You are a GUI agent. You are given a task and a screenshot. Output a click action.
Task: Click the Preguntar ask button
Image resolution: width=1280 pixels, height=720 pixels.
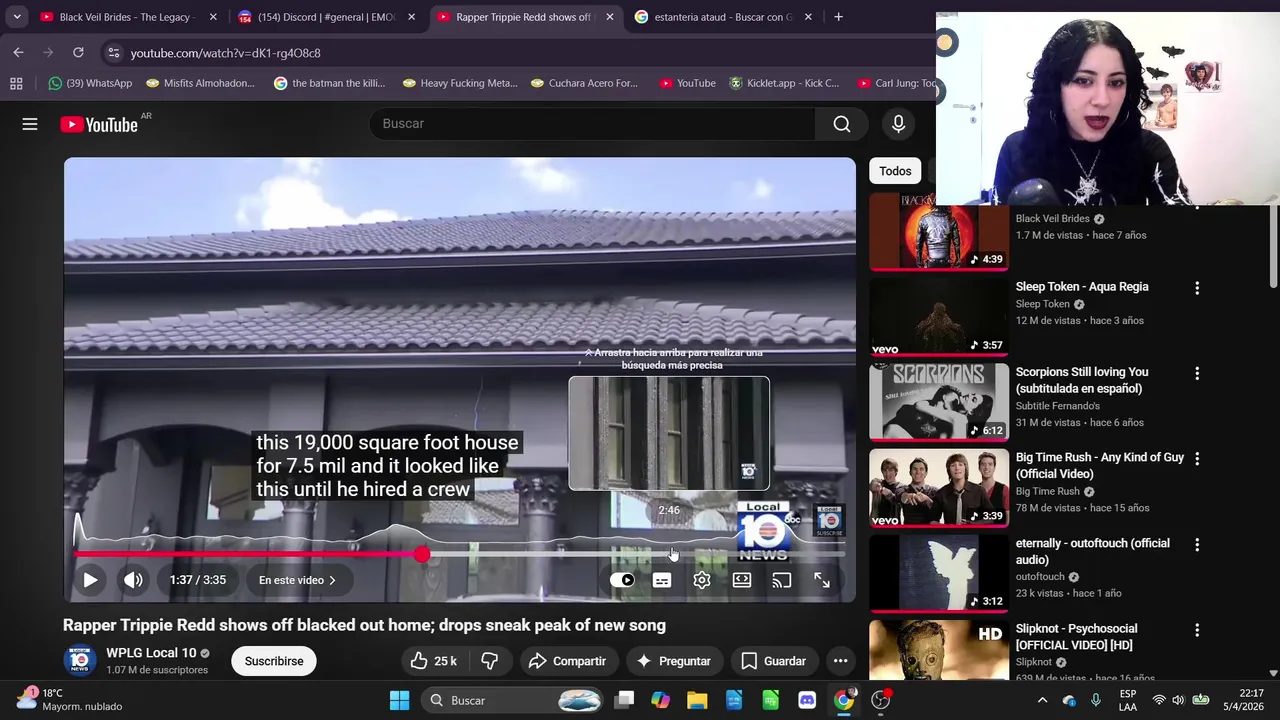tap(673, 661)
